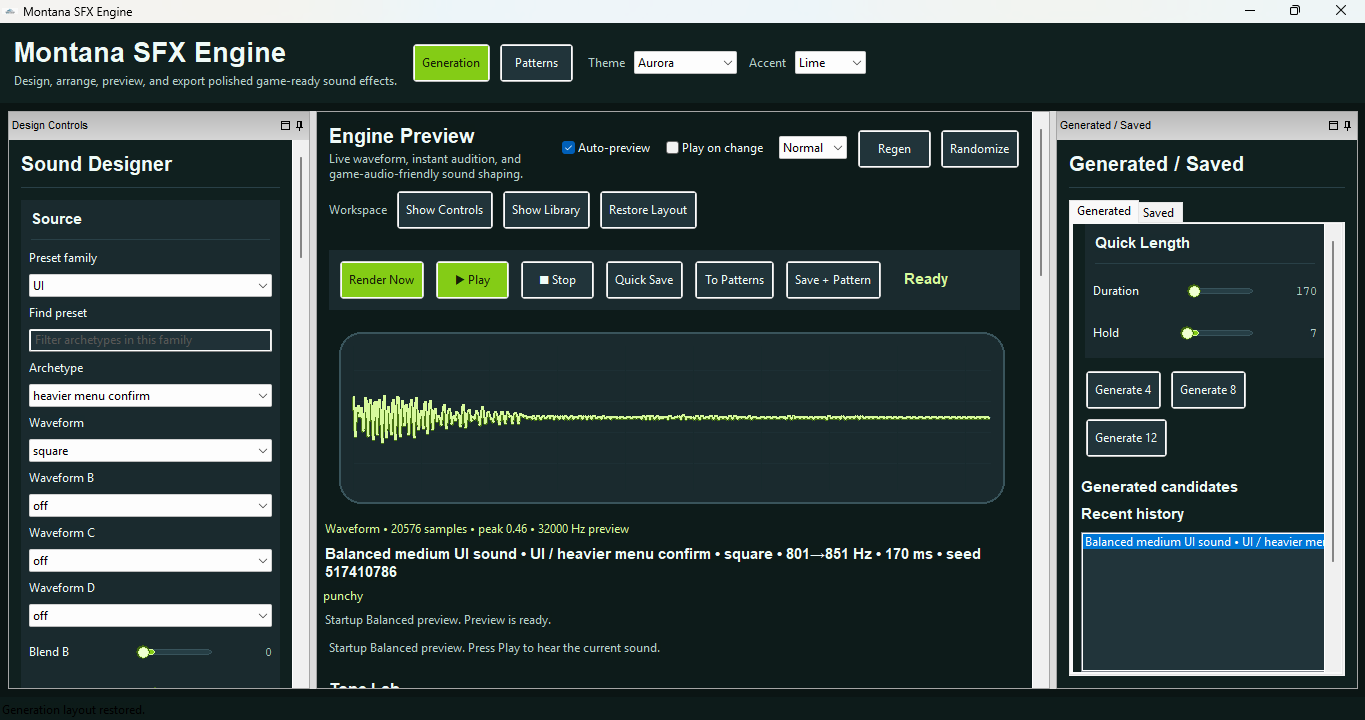The width and height of the screenshot is (1365, 720).
Task: Click the Generate 12 button
Action: coord(1126,438)
